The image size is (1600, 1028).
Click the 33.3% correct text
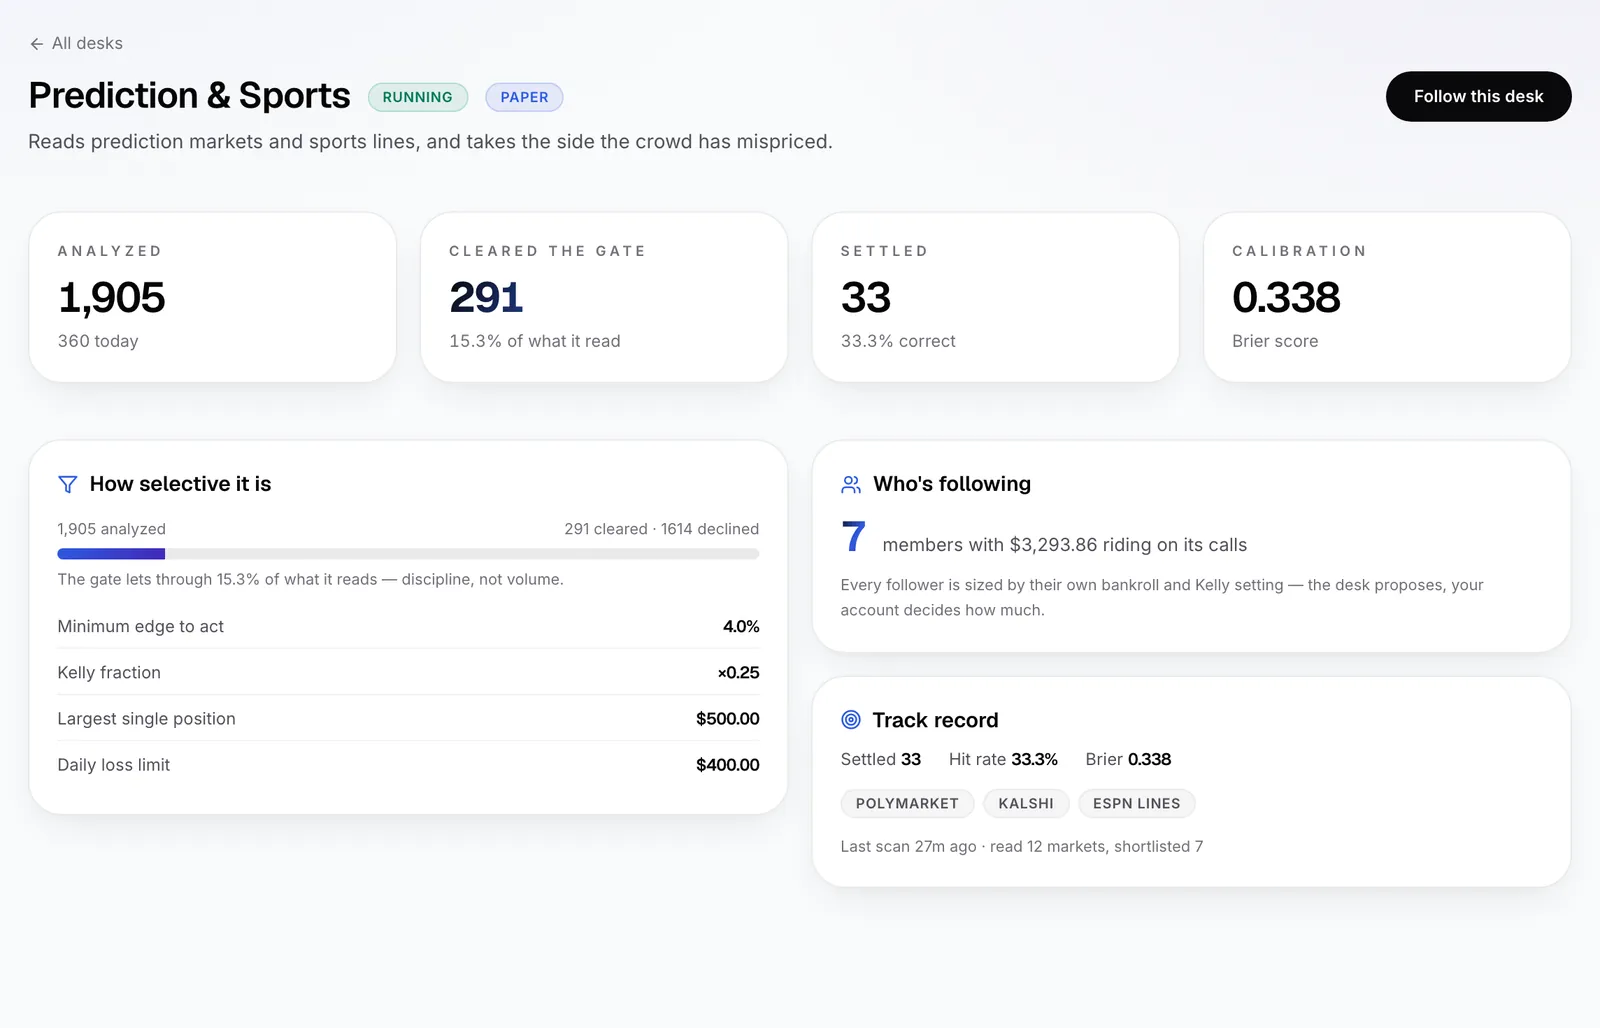898,341
